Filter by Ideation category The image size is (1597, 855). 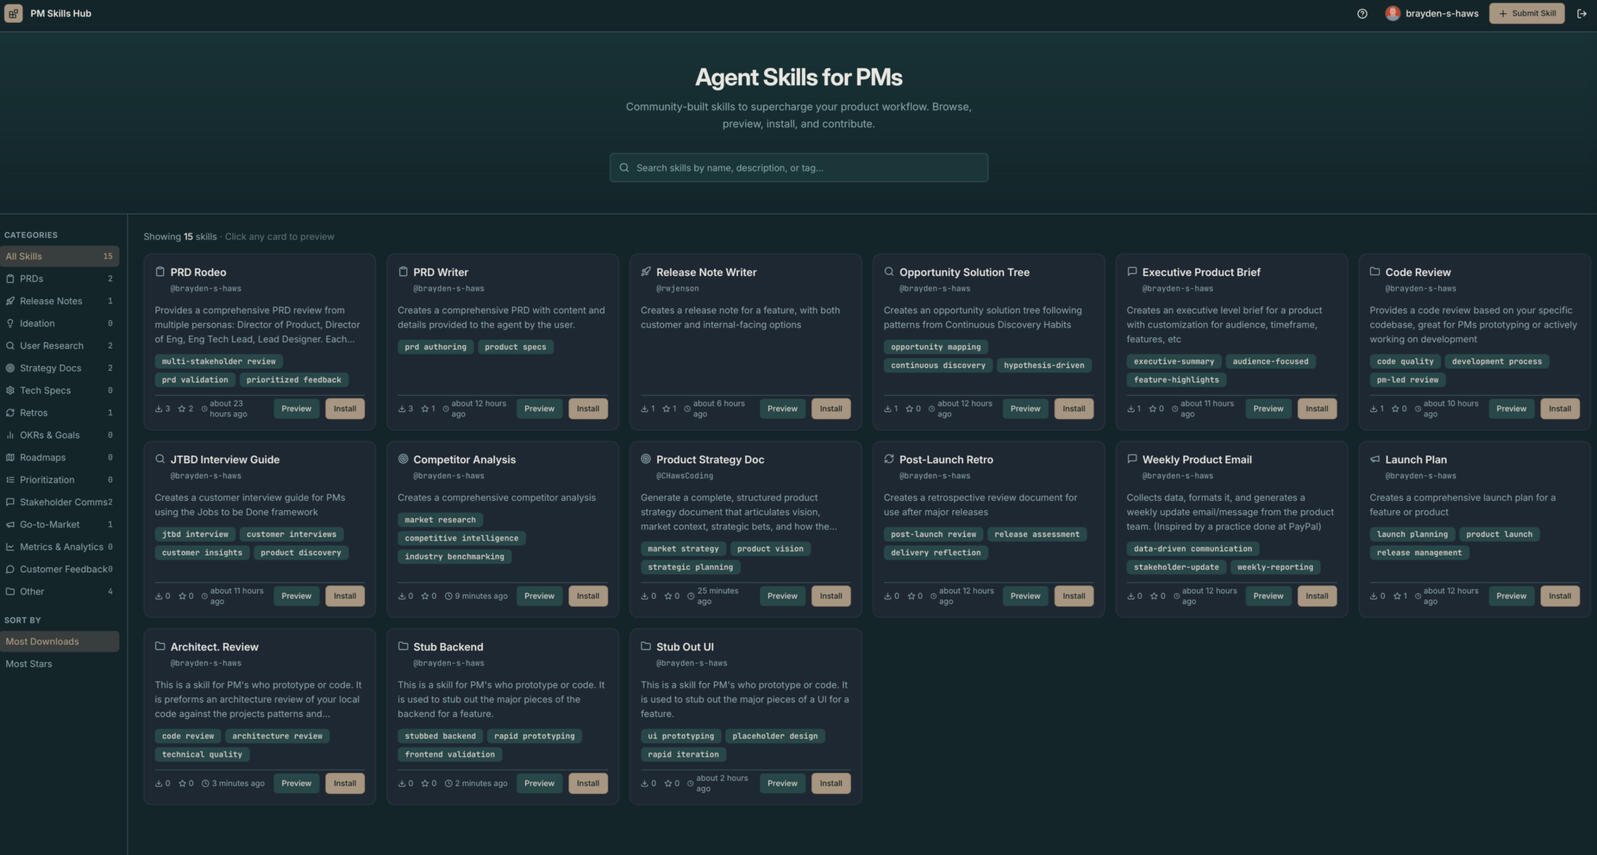pos(59,323)
